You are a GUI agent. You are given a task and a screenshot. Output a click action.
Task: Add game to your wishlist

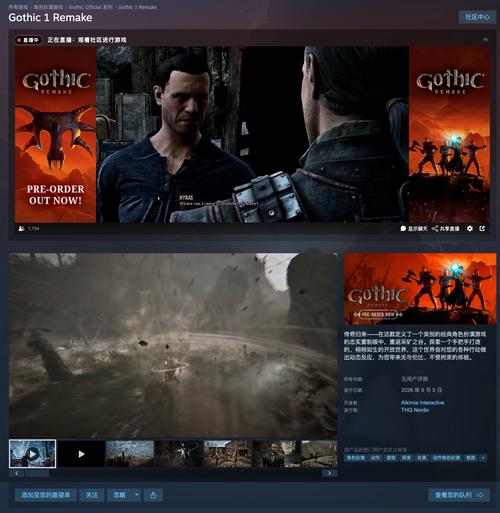pyautogui.click(x=46, y=495)
